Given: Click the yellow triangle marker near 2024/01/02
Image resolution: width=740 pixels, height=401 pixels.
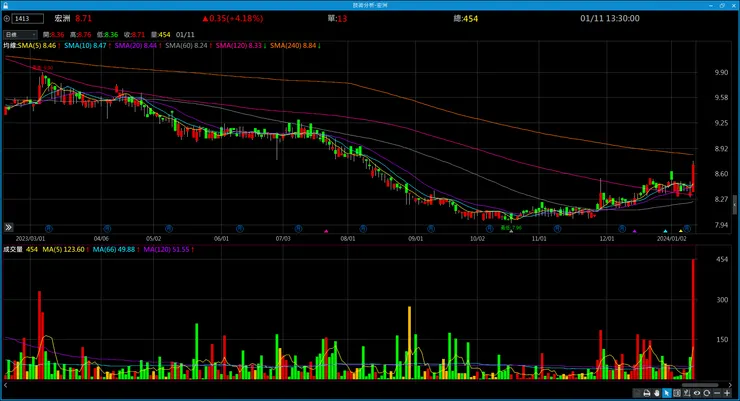Looking at the screenshot, I should pyautogui.click(x=681, y=231).
